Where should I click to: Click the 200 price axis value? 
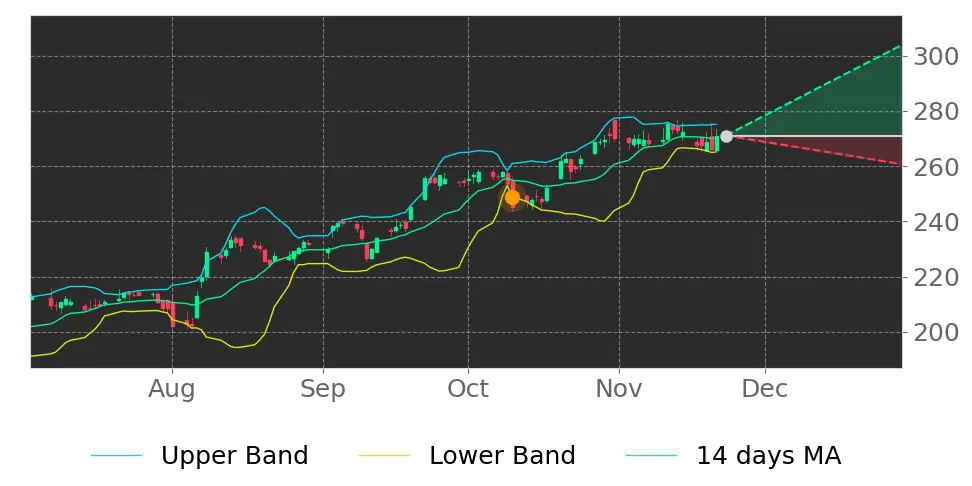coord(935,332)
